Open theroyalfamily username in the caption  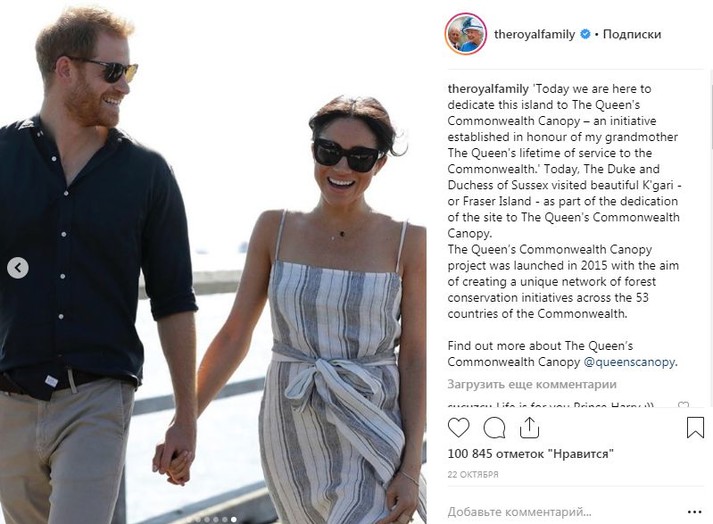point(486,89)
